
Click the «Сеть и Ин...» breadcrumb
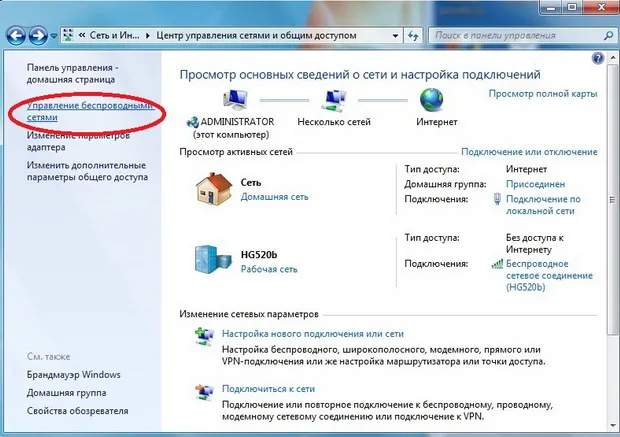[114, 35]
